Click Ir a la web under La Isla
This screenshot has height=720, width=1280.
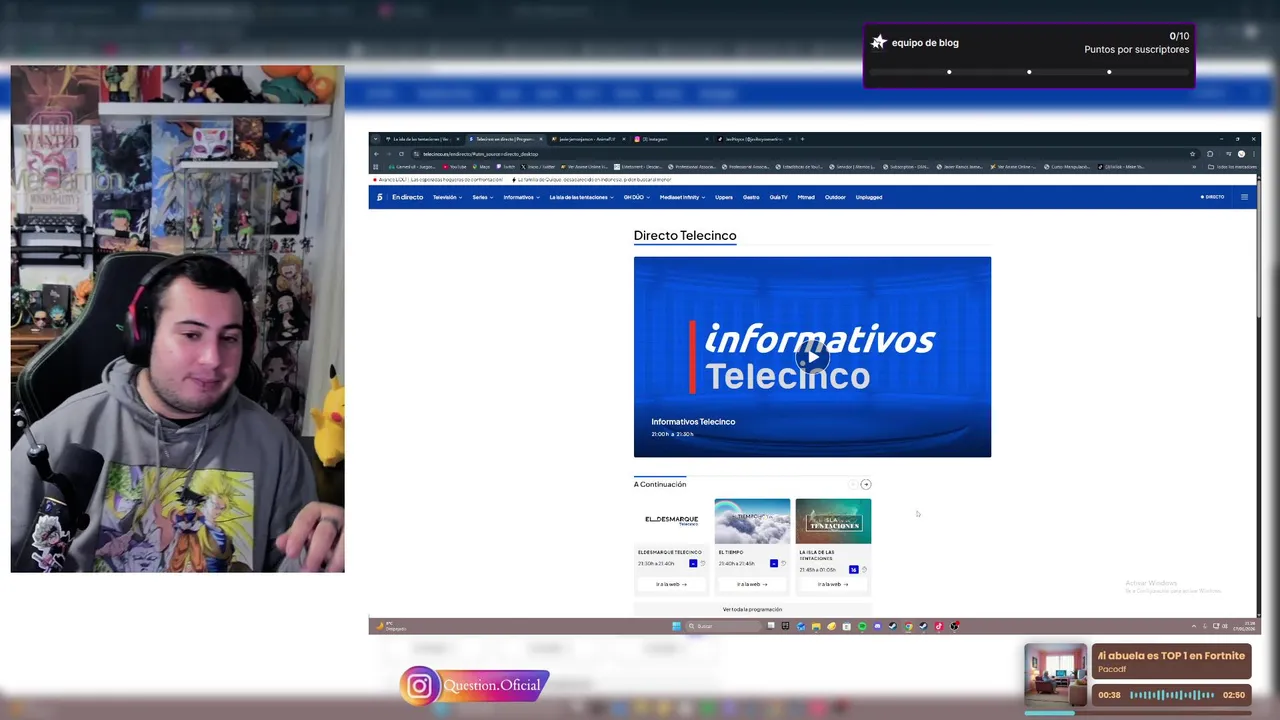point(833,584)
